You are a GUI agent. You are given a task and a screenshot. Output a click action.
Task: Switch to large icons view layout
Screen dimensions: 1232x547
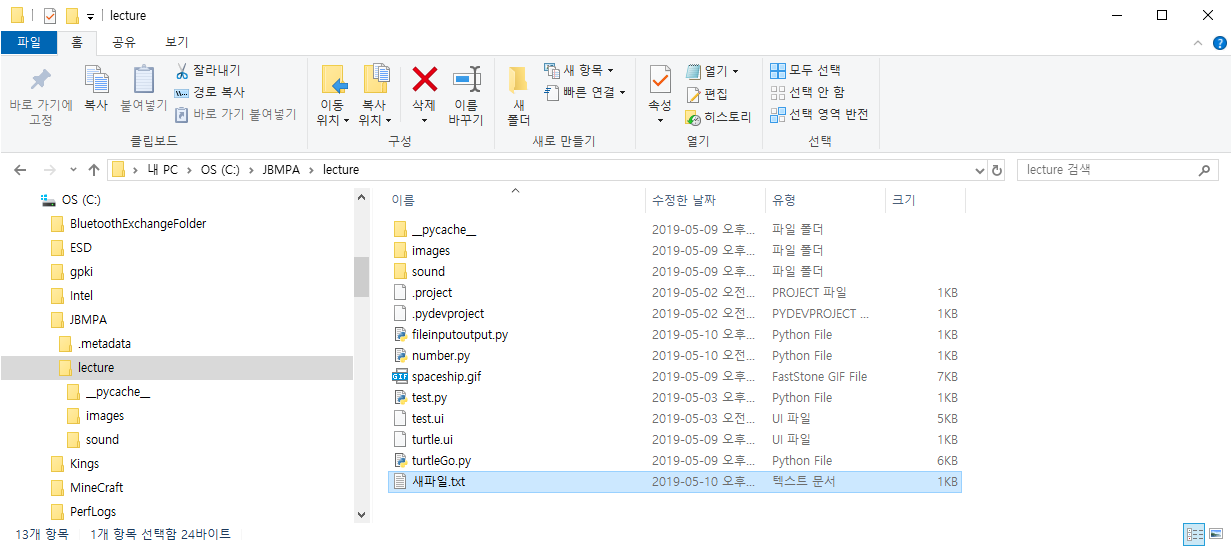click(1218, 535)
